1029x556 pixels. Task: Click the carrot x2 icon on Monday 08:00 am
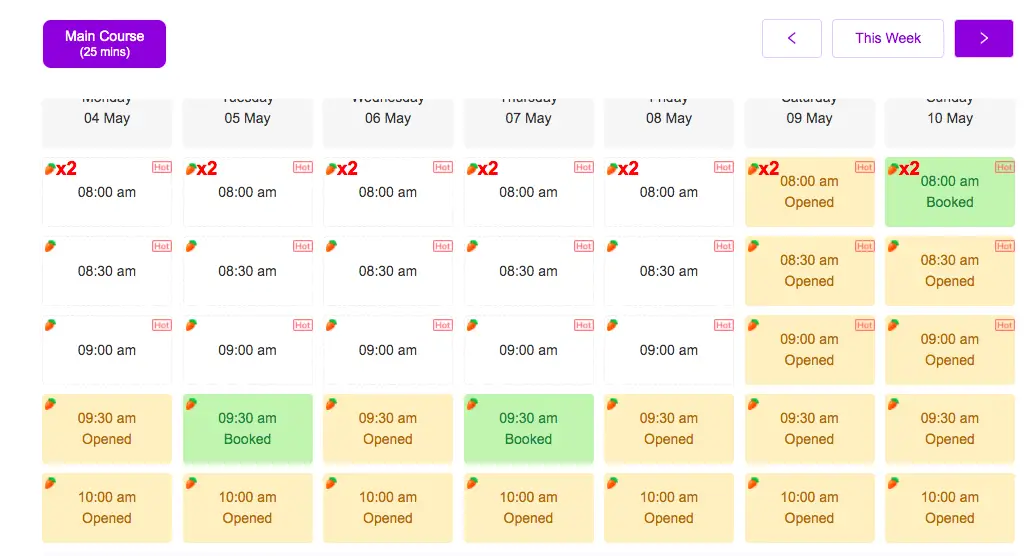[60, 169]
